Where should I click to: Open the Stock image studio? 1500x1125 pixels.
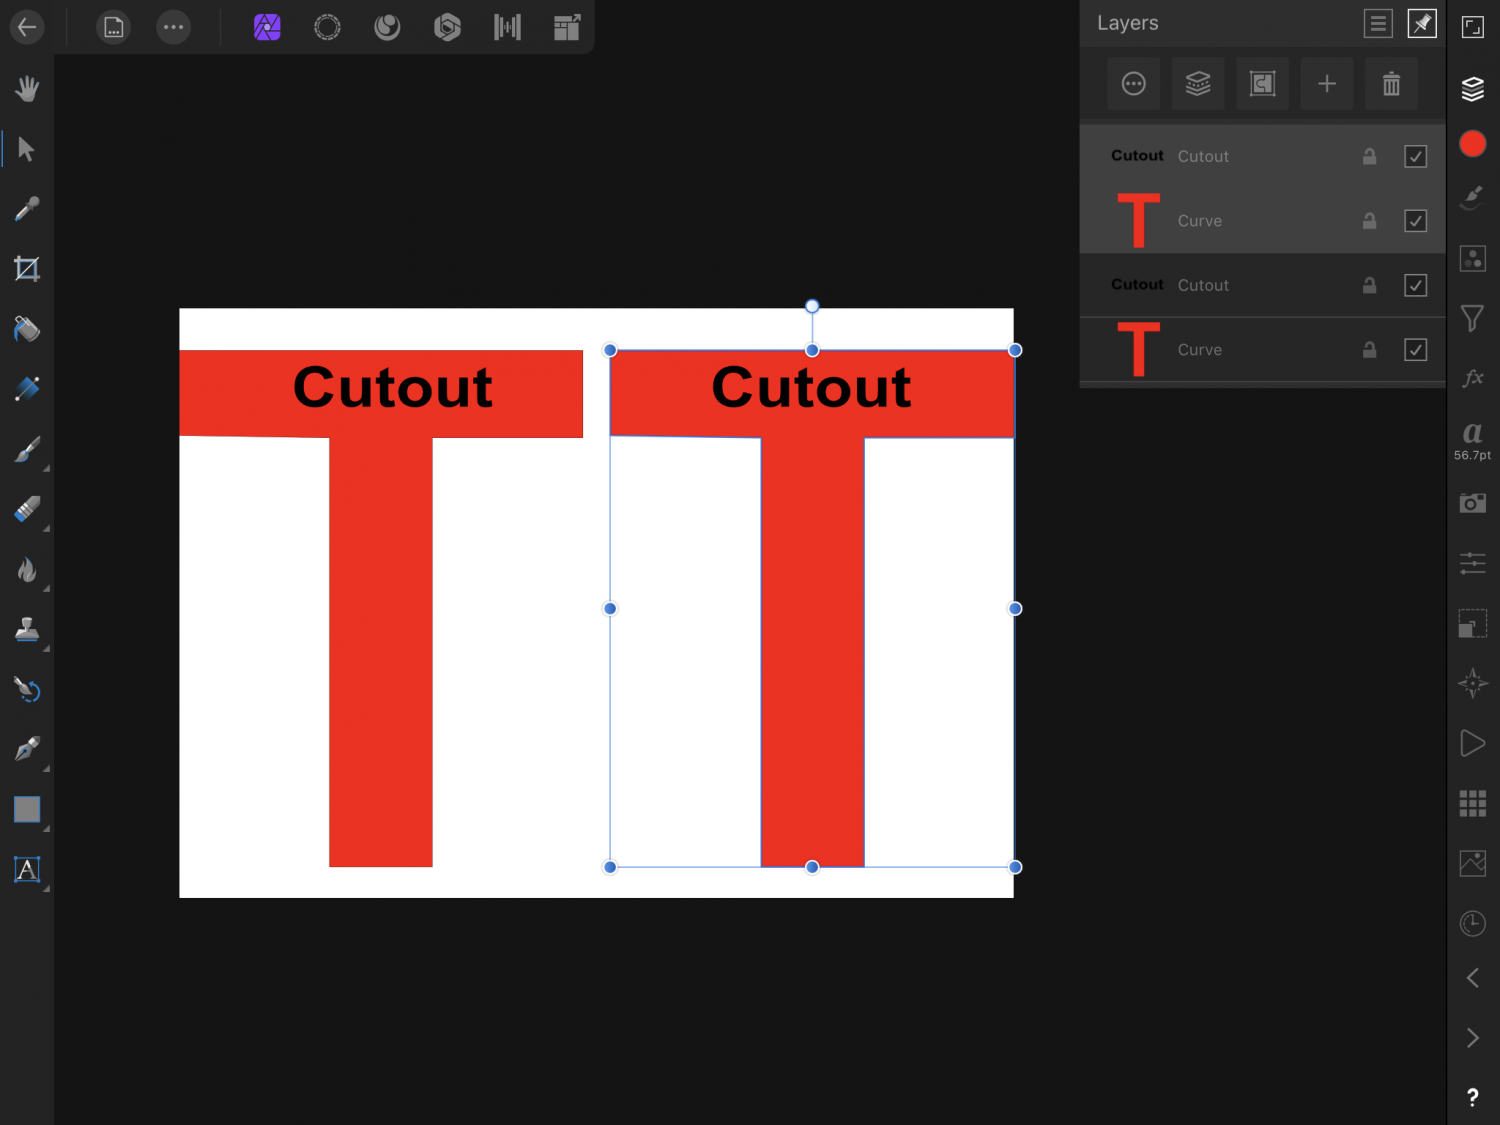tap(1473, 863)
